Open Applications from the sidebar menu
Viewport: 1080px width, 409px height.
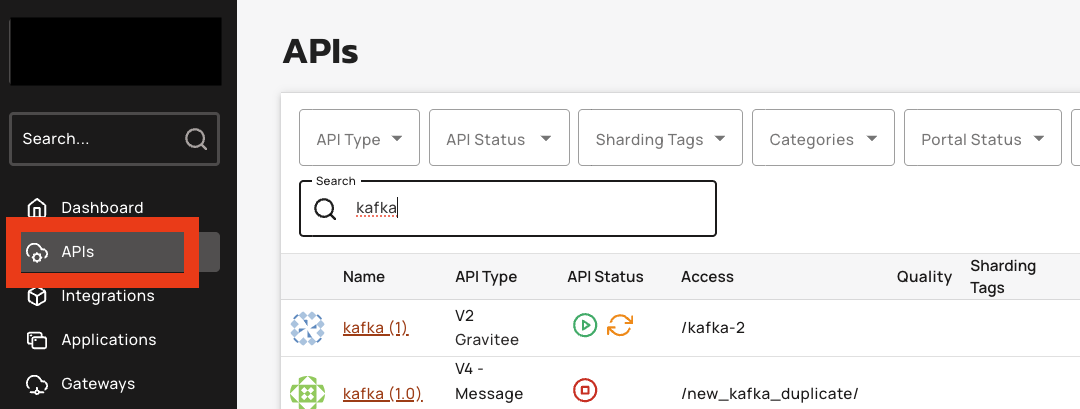(109, 340)
